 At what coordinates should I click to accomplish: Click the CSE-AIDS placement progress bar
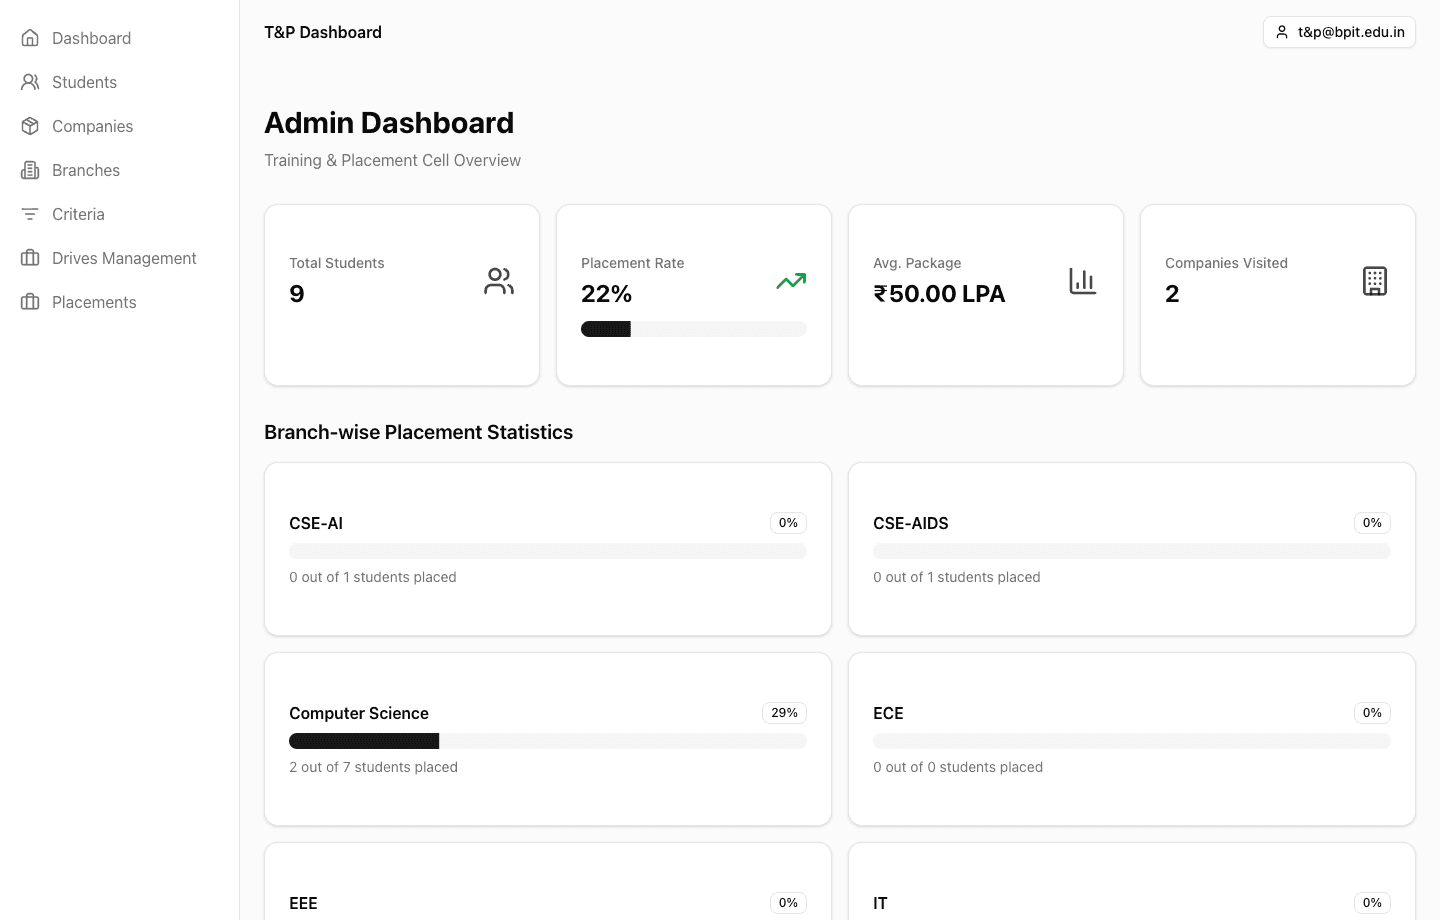click(1132, 551)
